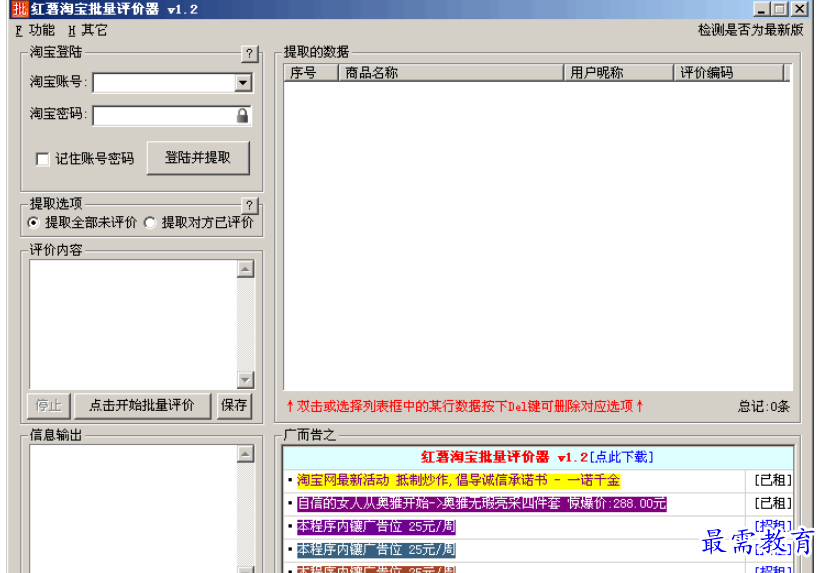Click the 评价内容 scrollbar down arrow
823x573 pixels.
pyautogui.click(x=245, y=379)
